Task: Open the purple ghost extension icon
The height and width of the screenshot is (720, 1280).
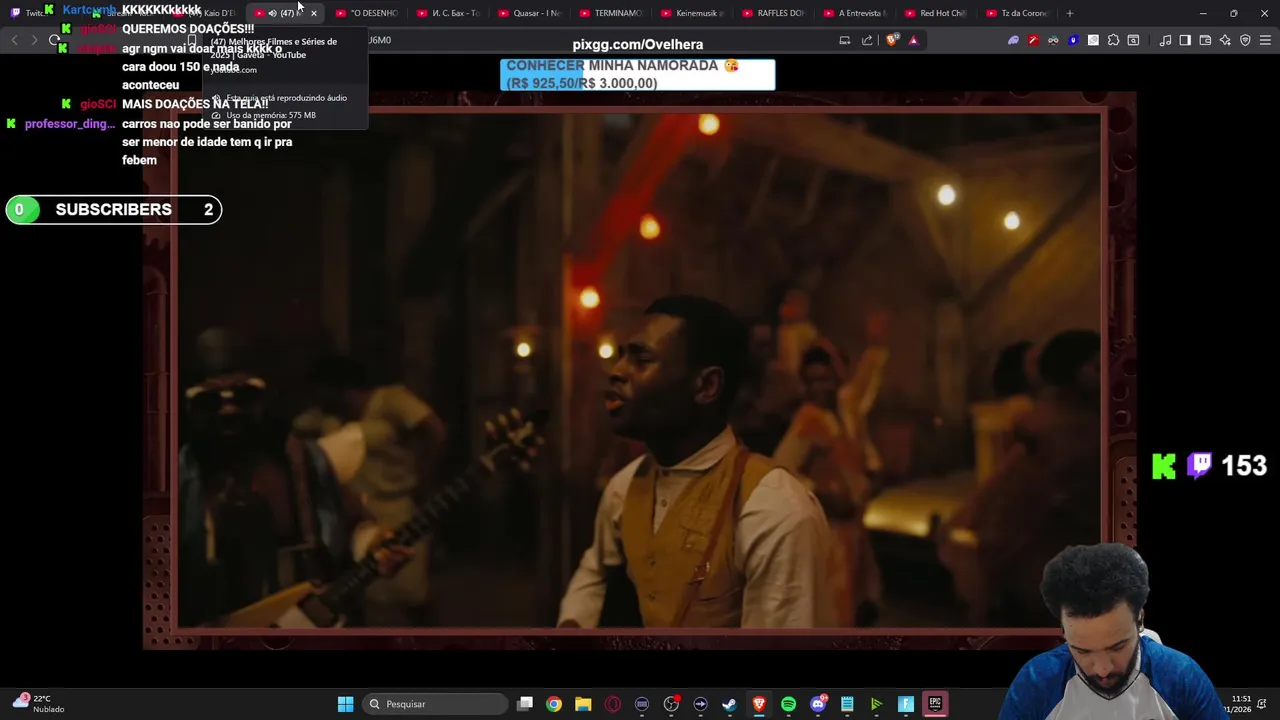Action: (x=1013, y=40)
